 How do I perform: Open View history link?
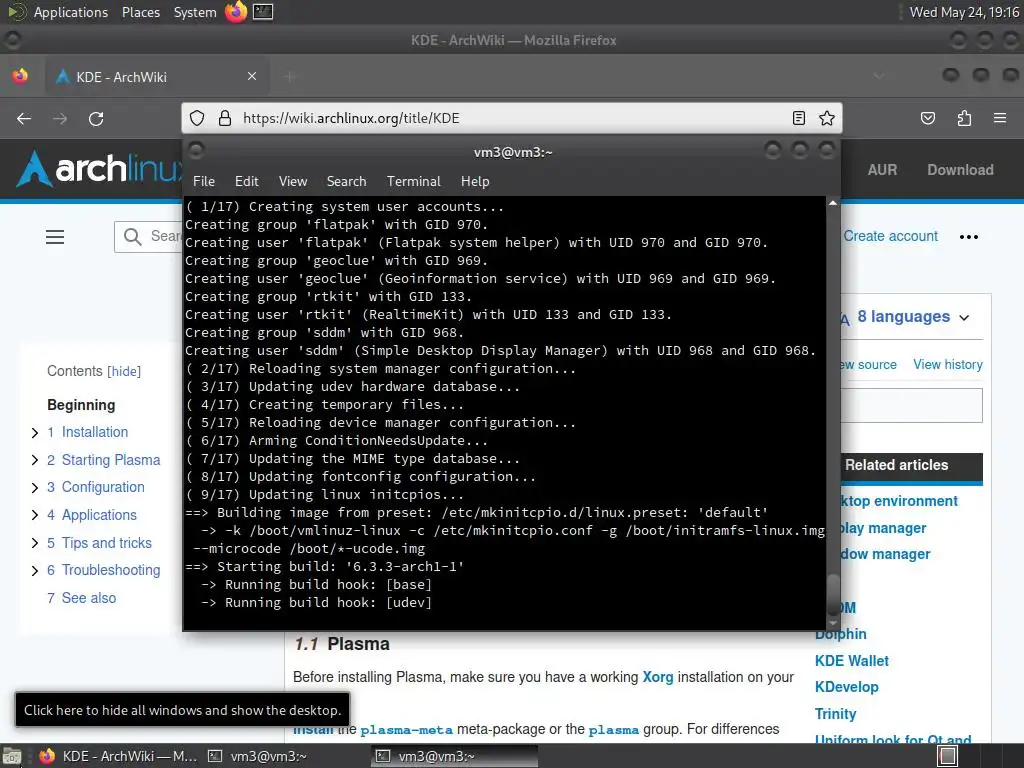coord(948,364)
